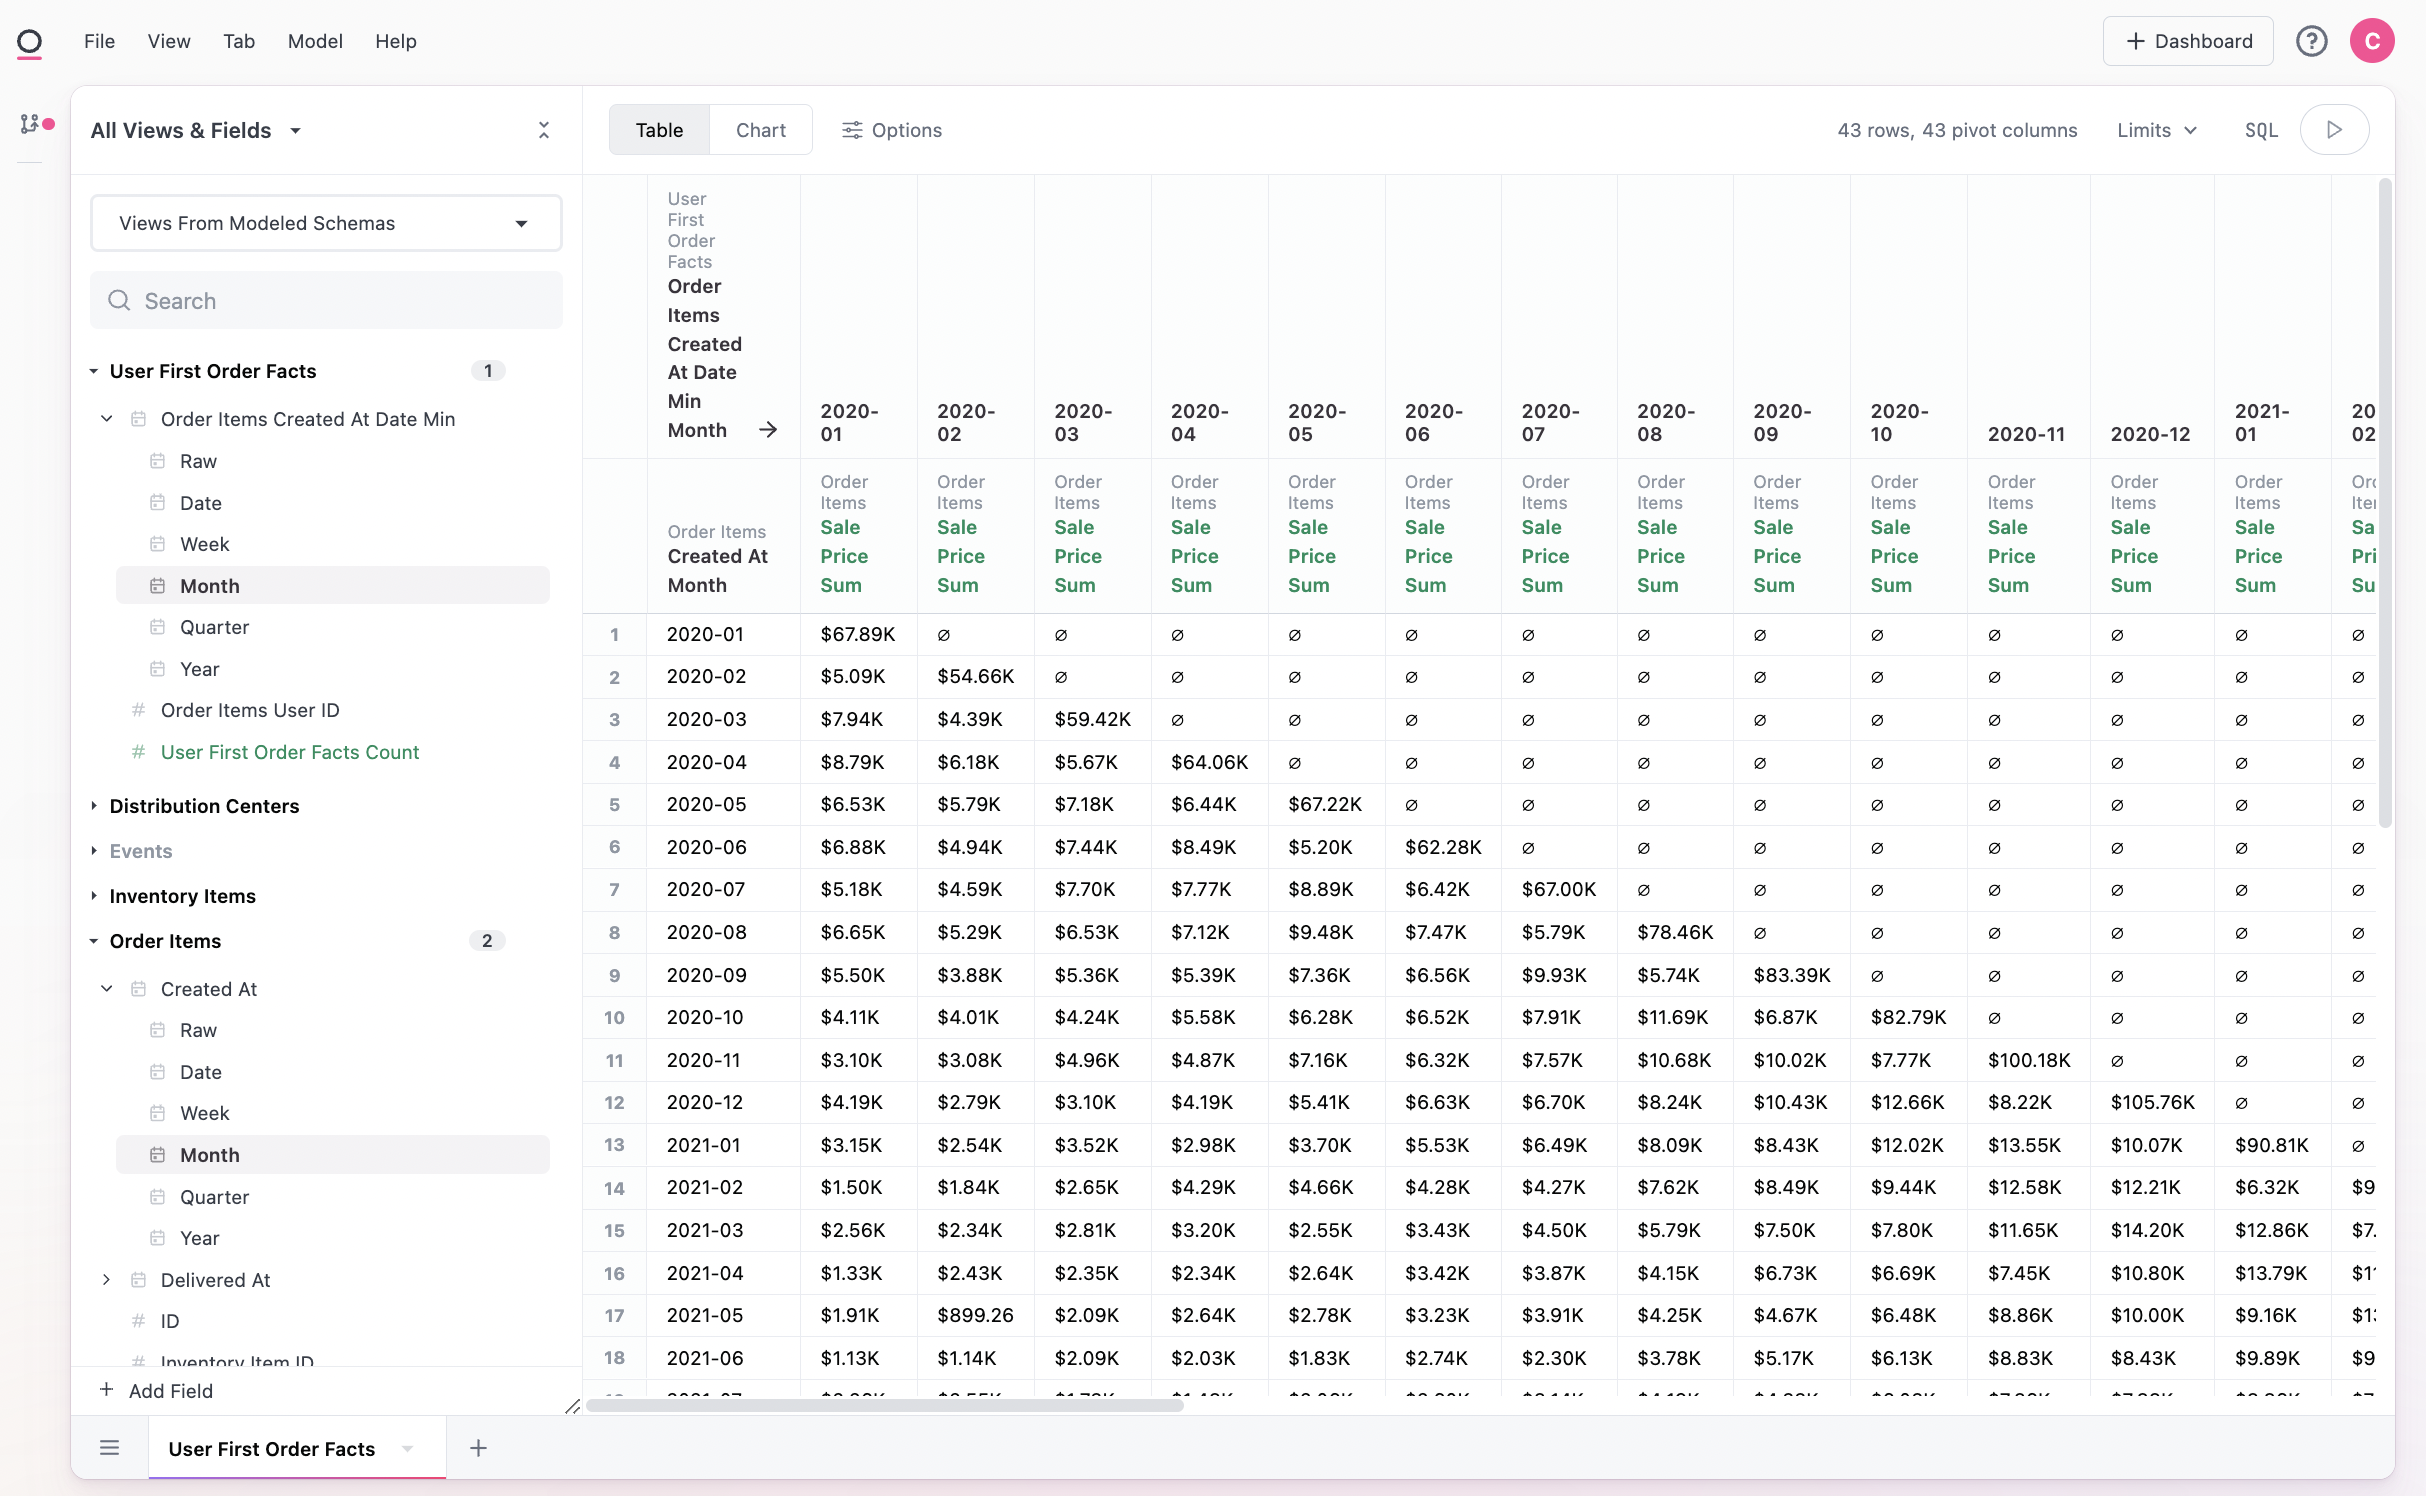Click the Dashboard button
The height and width of the screenshot is (1496, 2426).
pos(2187,41)
